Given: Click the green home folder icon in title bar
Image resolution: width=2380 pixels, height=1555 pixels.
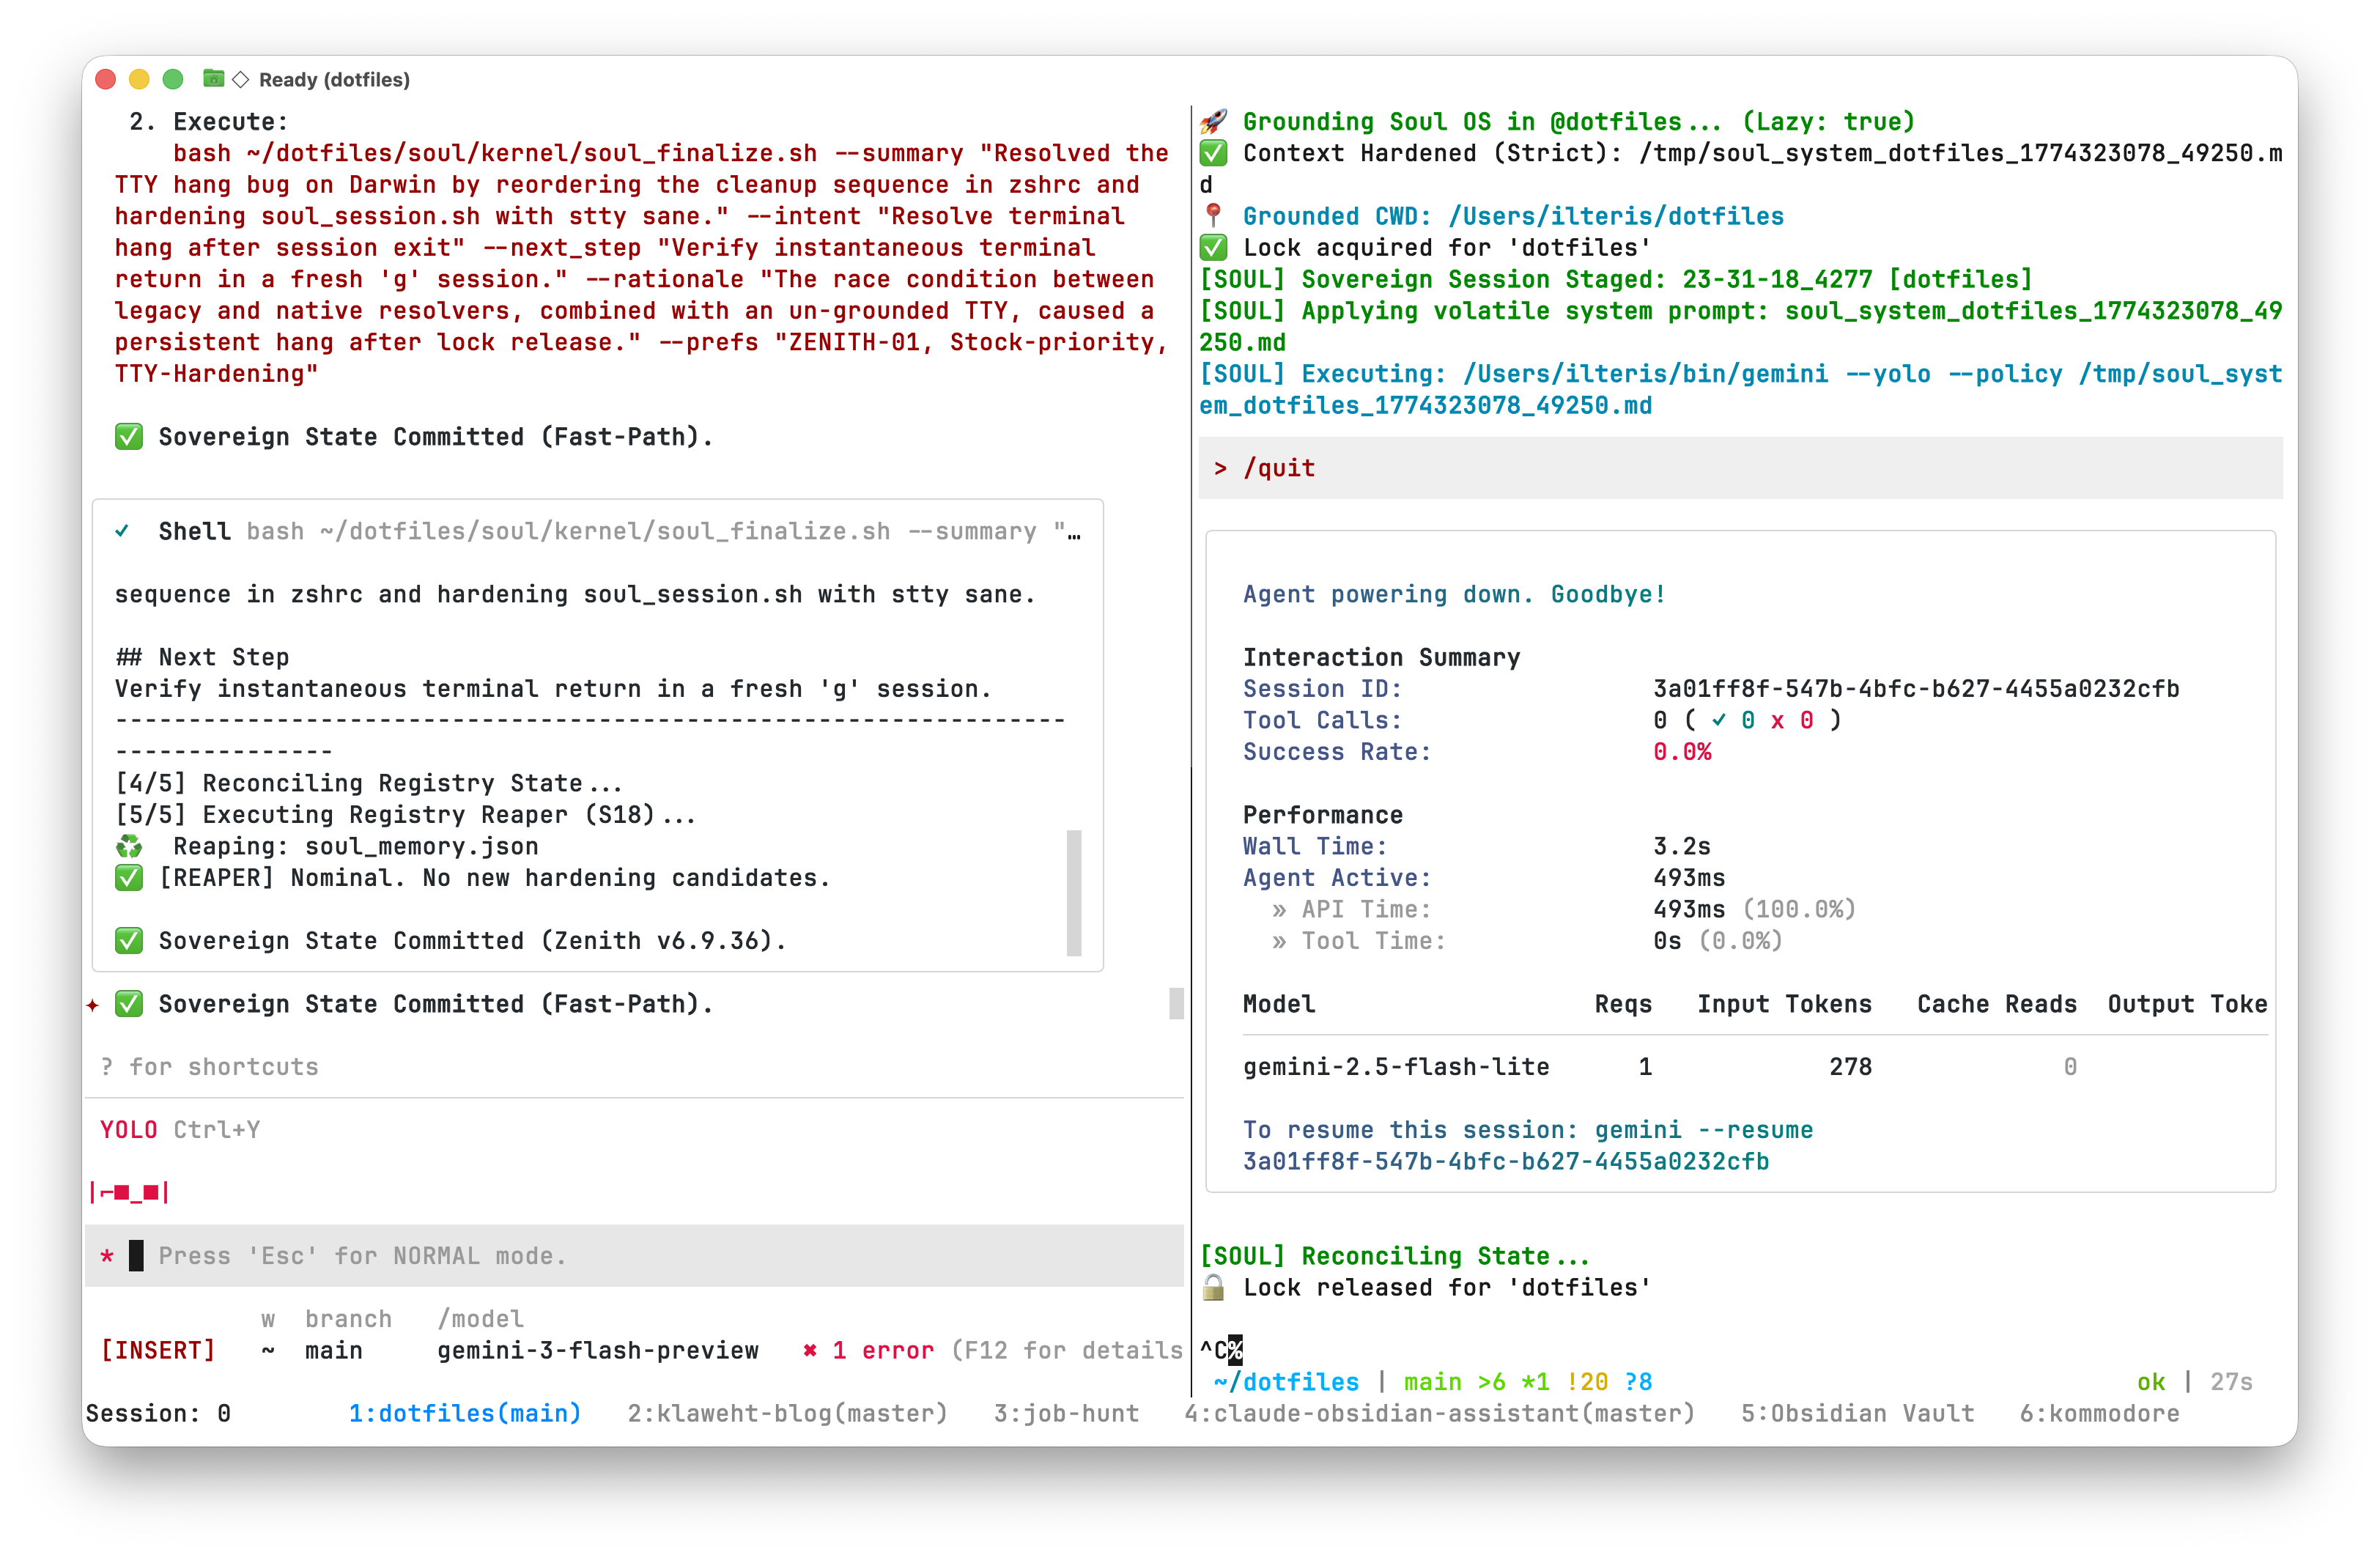Looking at the screenshot, I should (213, 79).
